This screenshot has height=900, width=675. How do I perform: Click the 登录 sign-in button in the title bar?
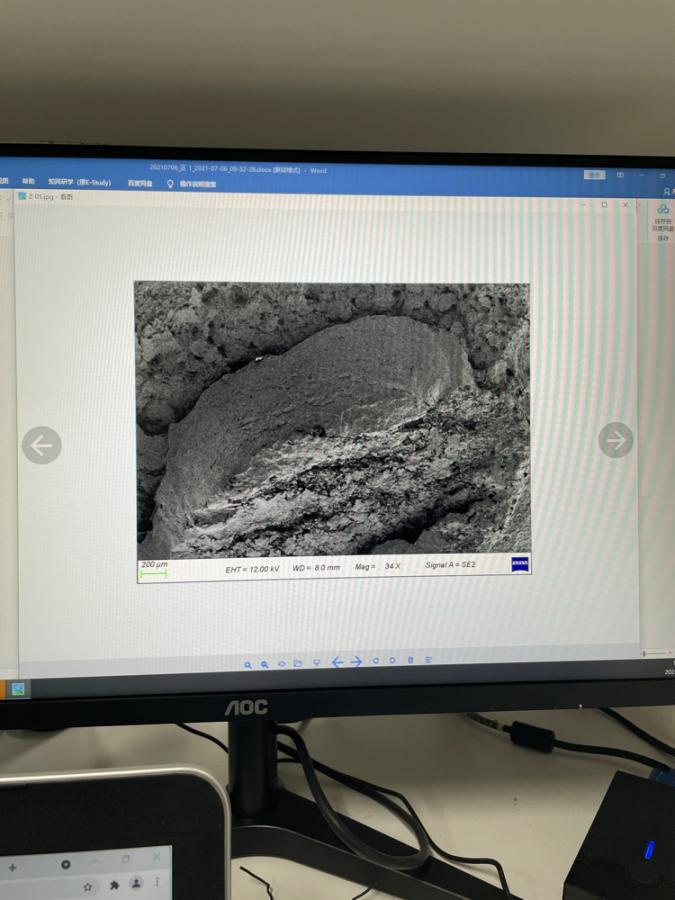[595, 174]
